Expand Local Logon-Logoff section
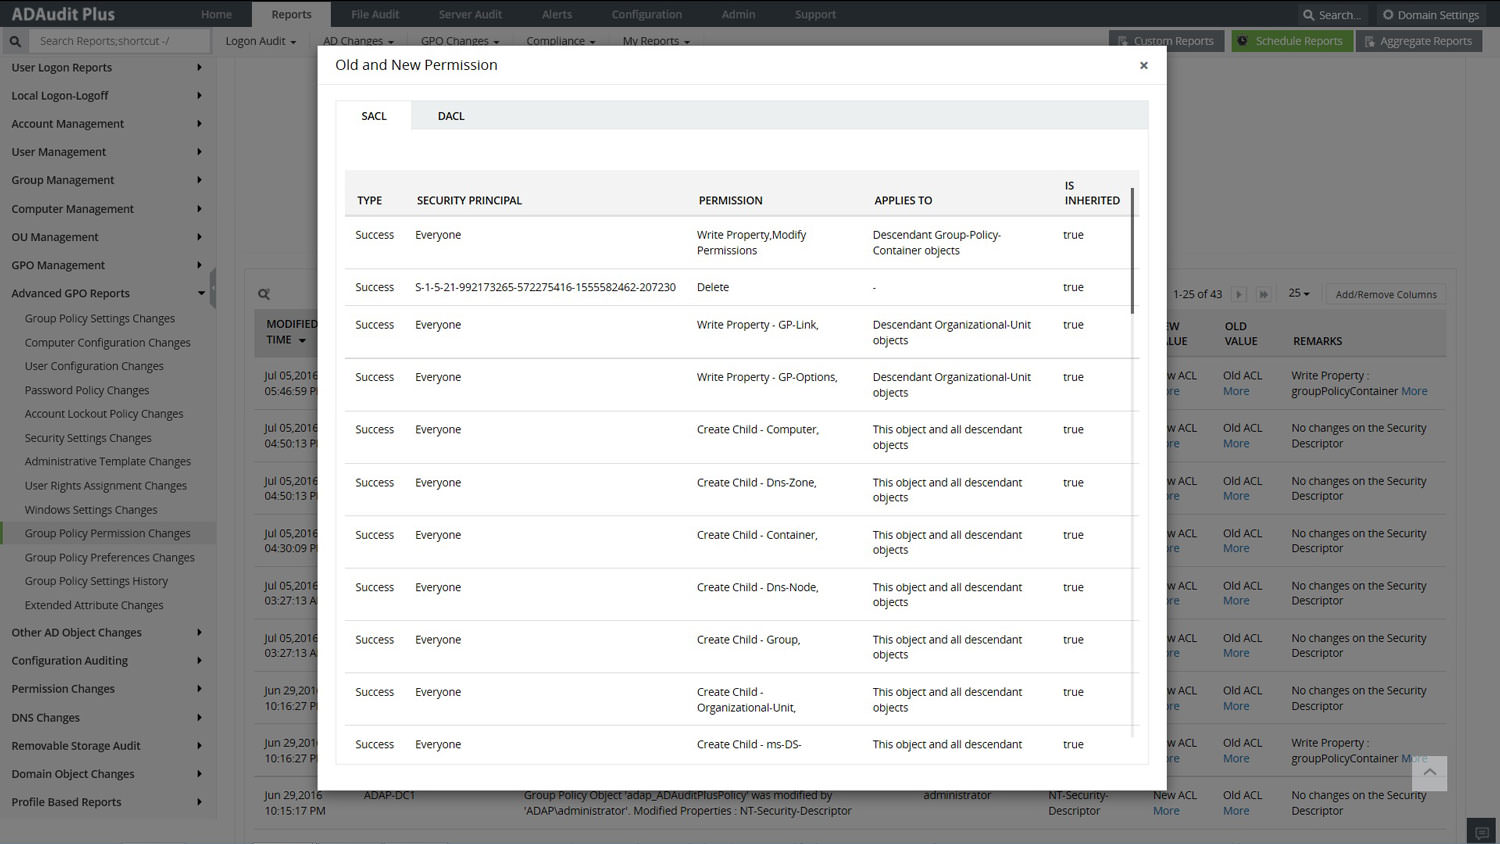Screen dimensions: 1500x844 point(107,96)
